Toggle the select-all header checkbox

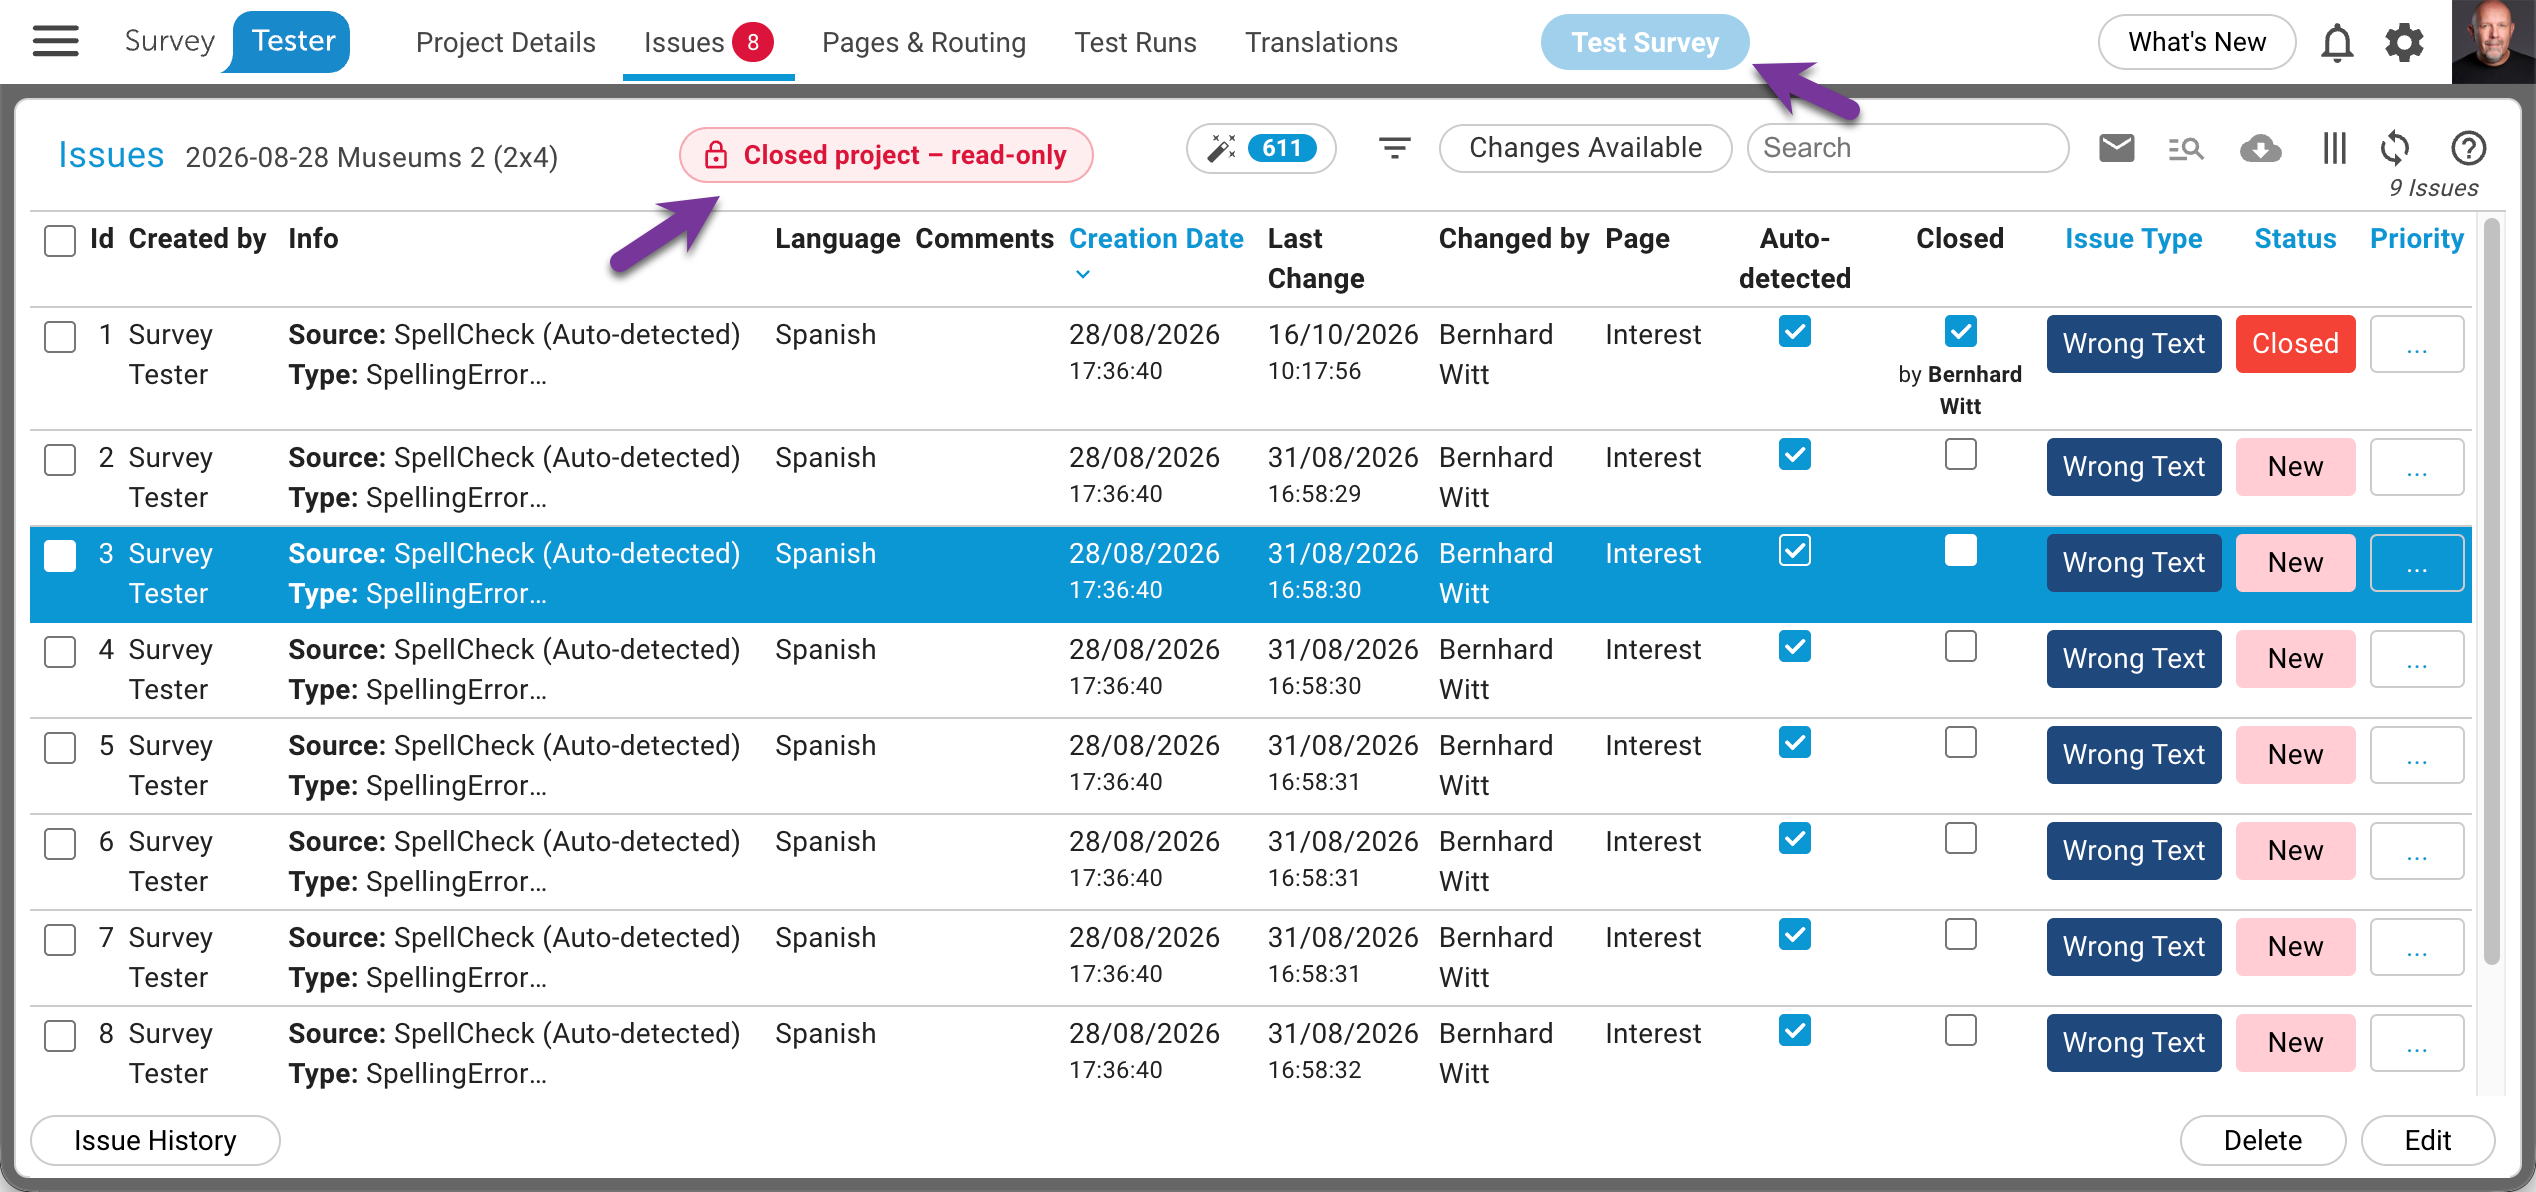60,241
